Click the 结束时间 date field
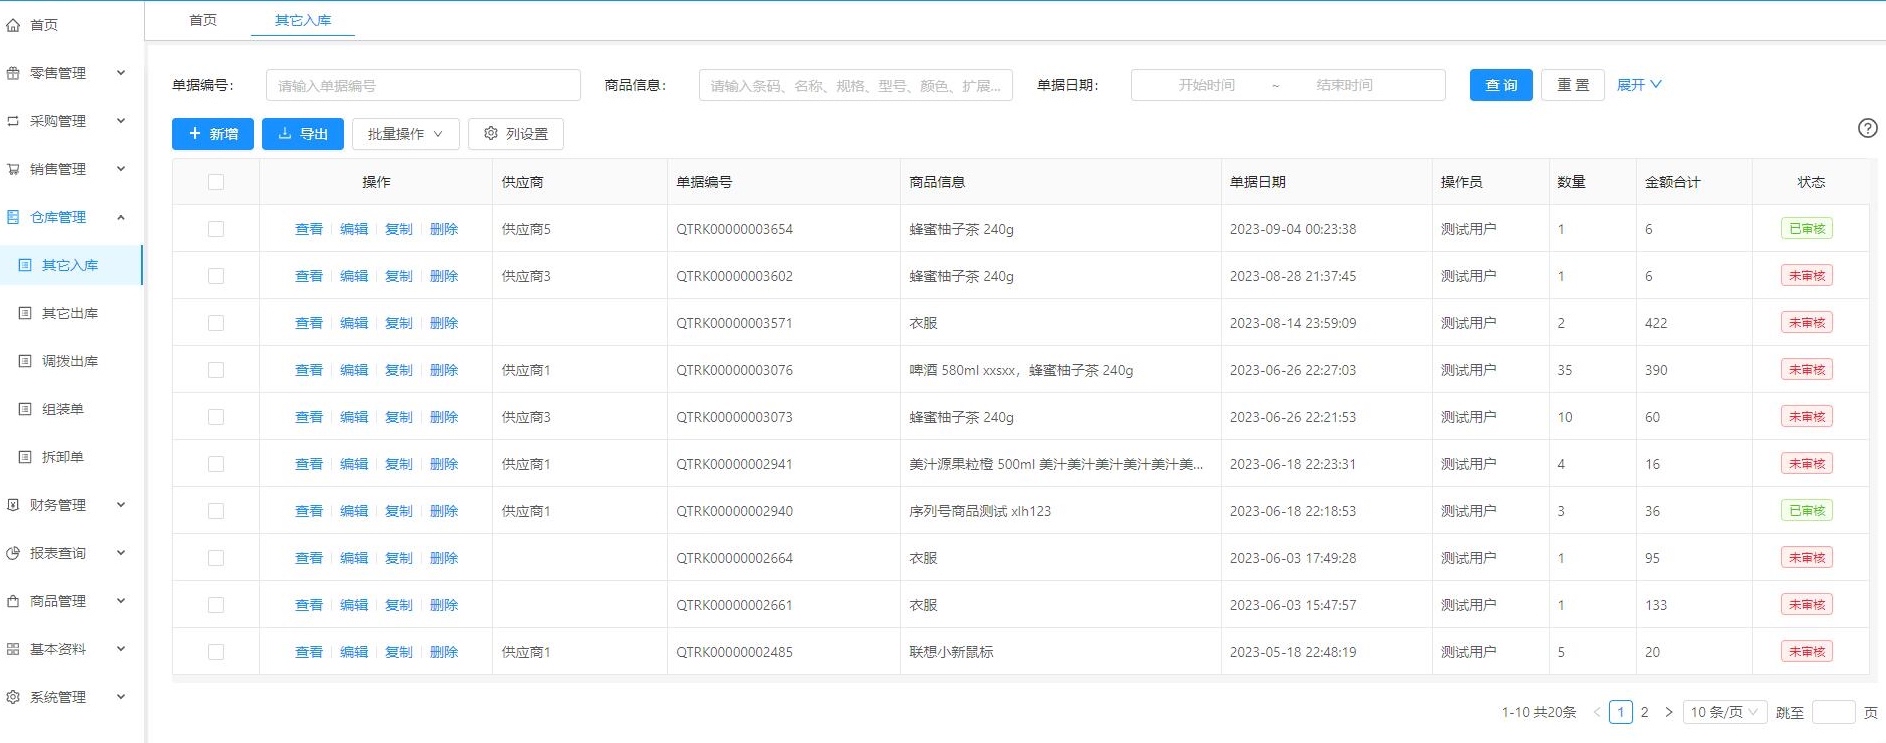The width and height of the screenshot is (1886, 743). [x=1344, y=85]
